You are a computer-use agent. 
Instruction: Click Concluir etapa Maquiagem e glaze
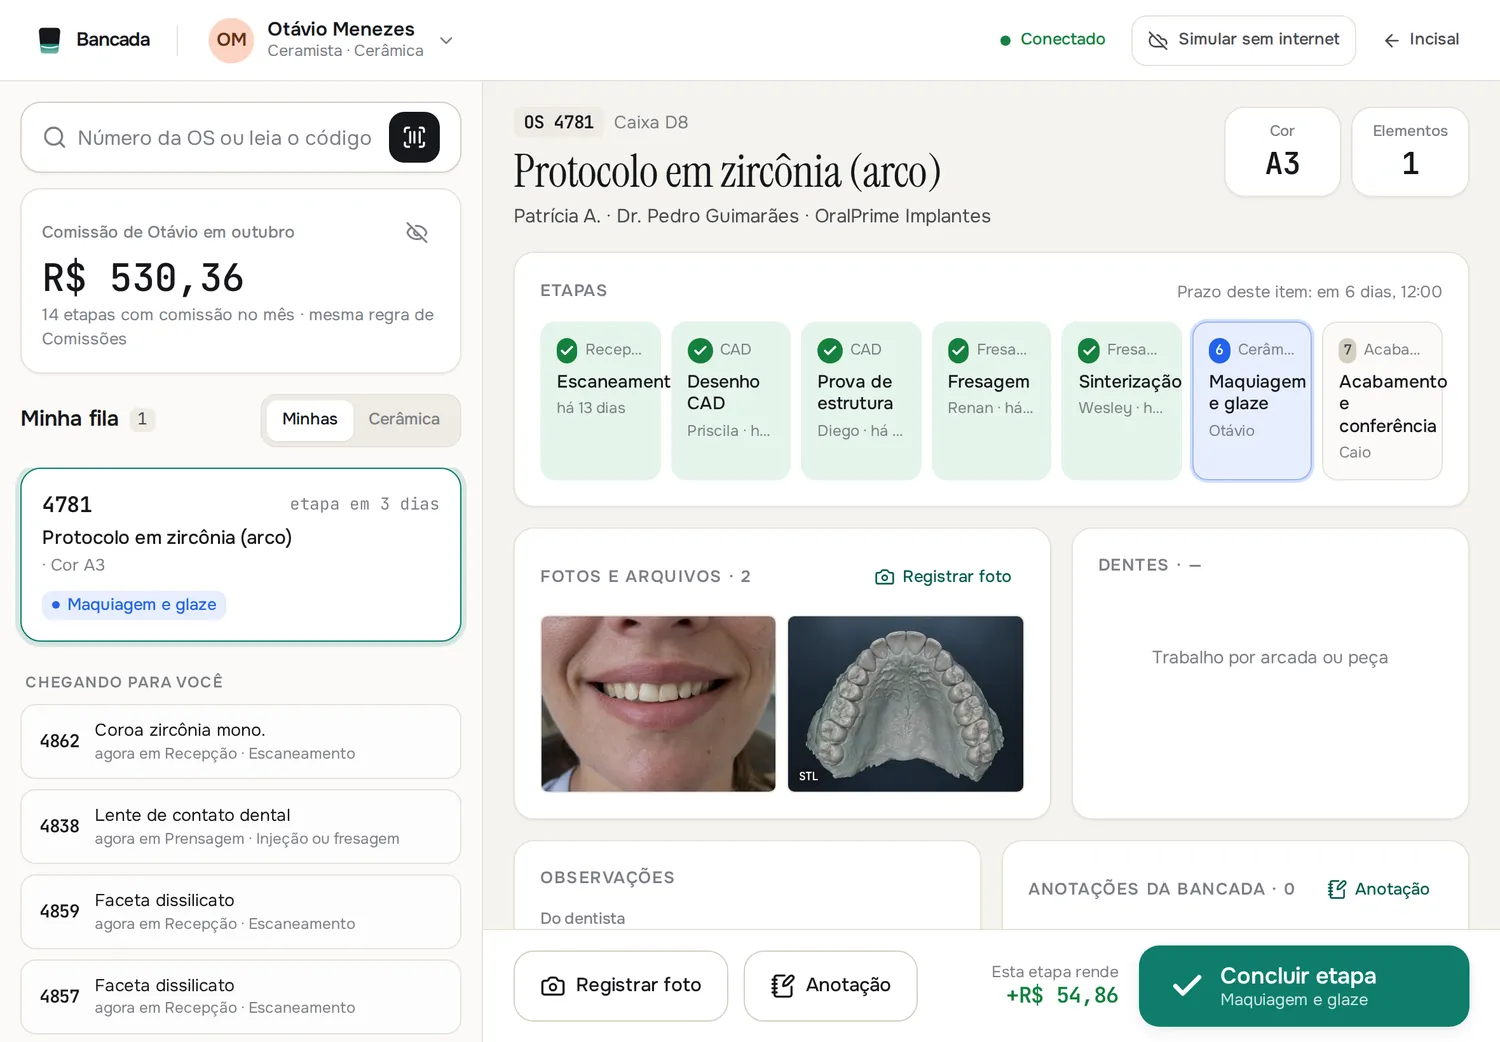coord(1304,986)
